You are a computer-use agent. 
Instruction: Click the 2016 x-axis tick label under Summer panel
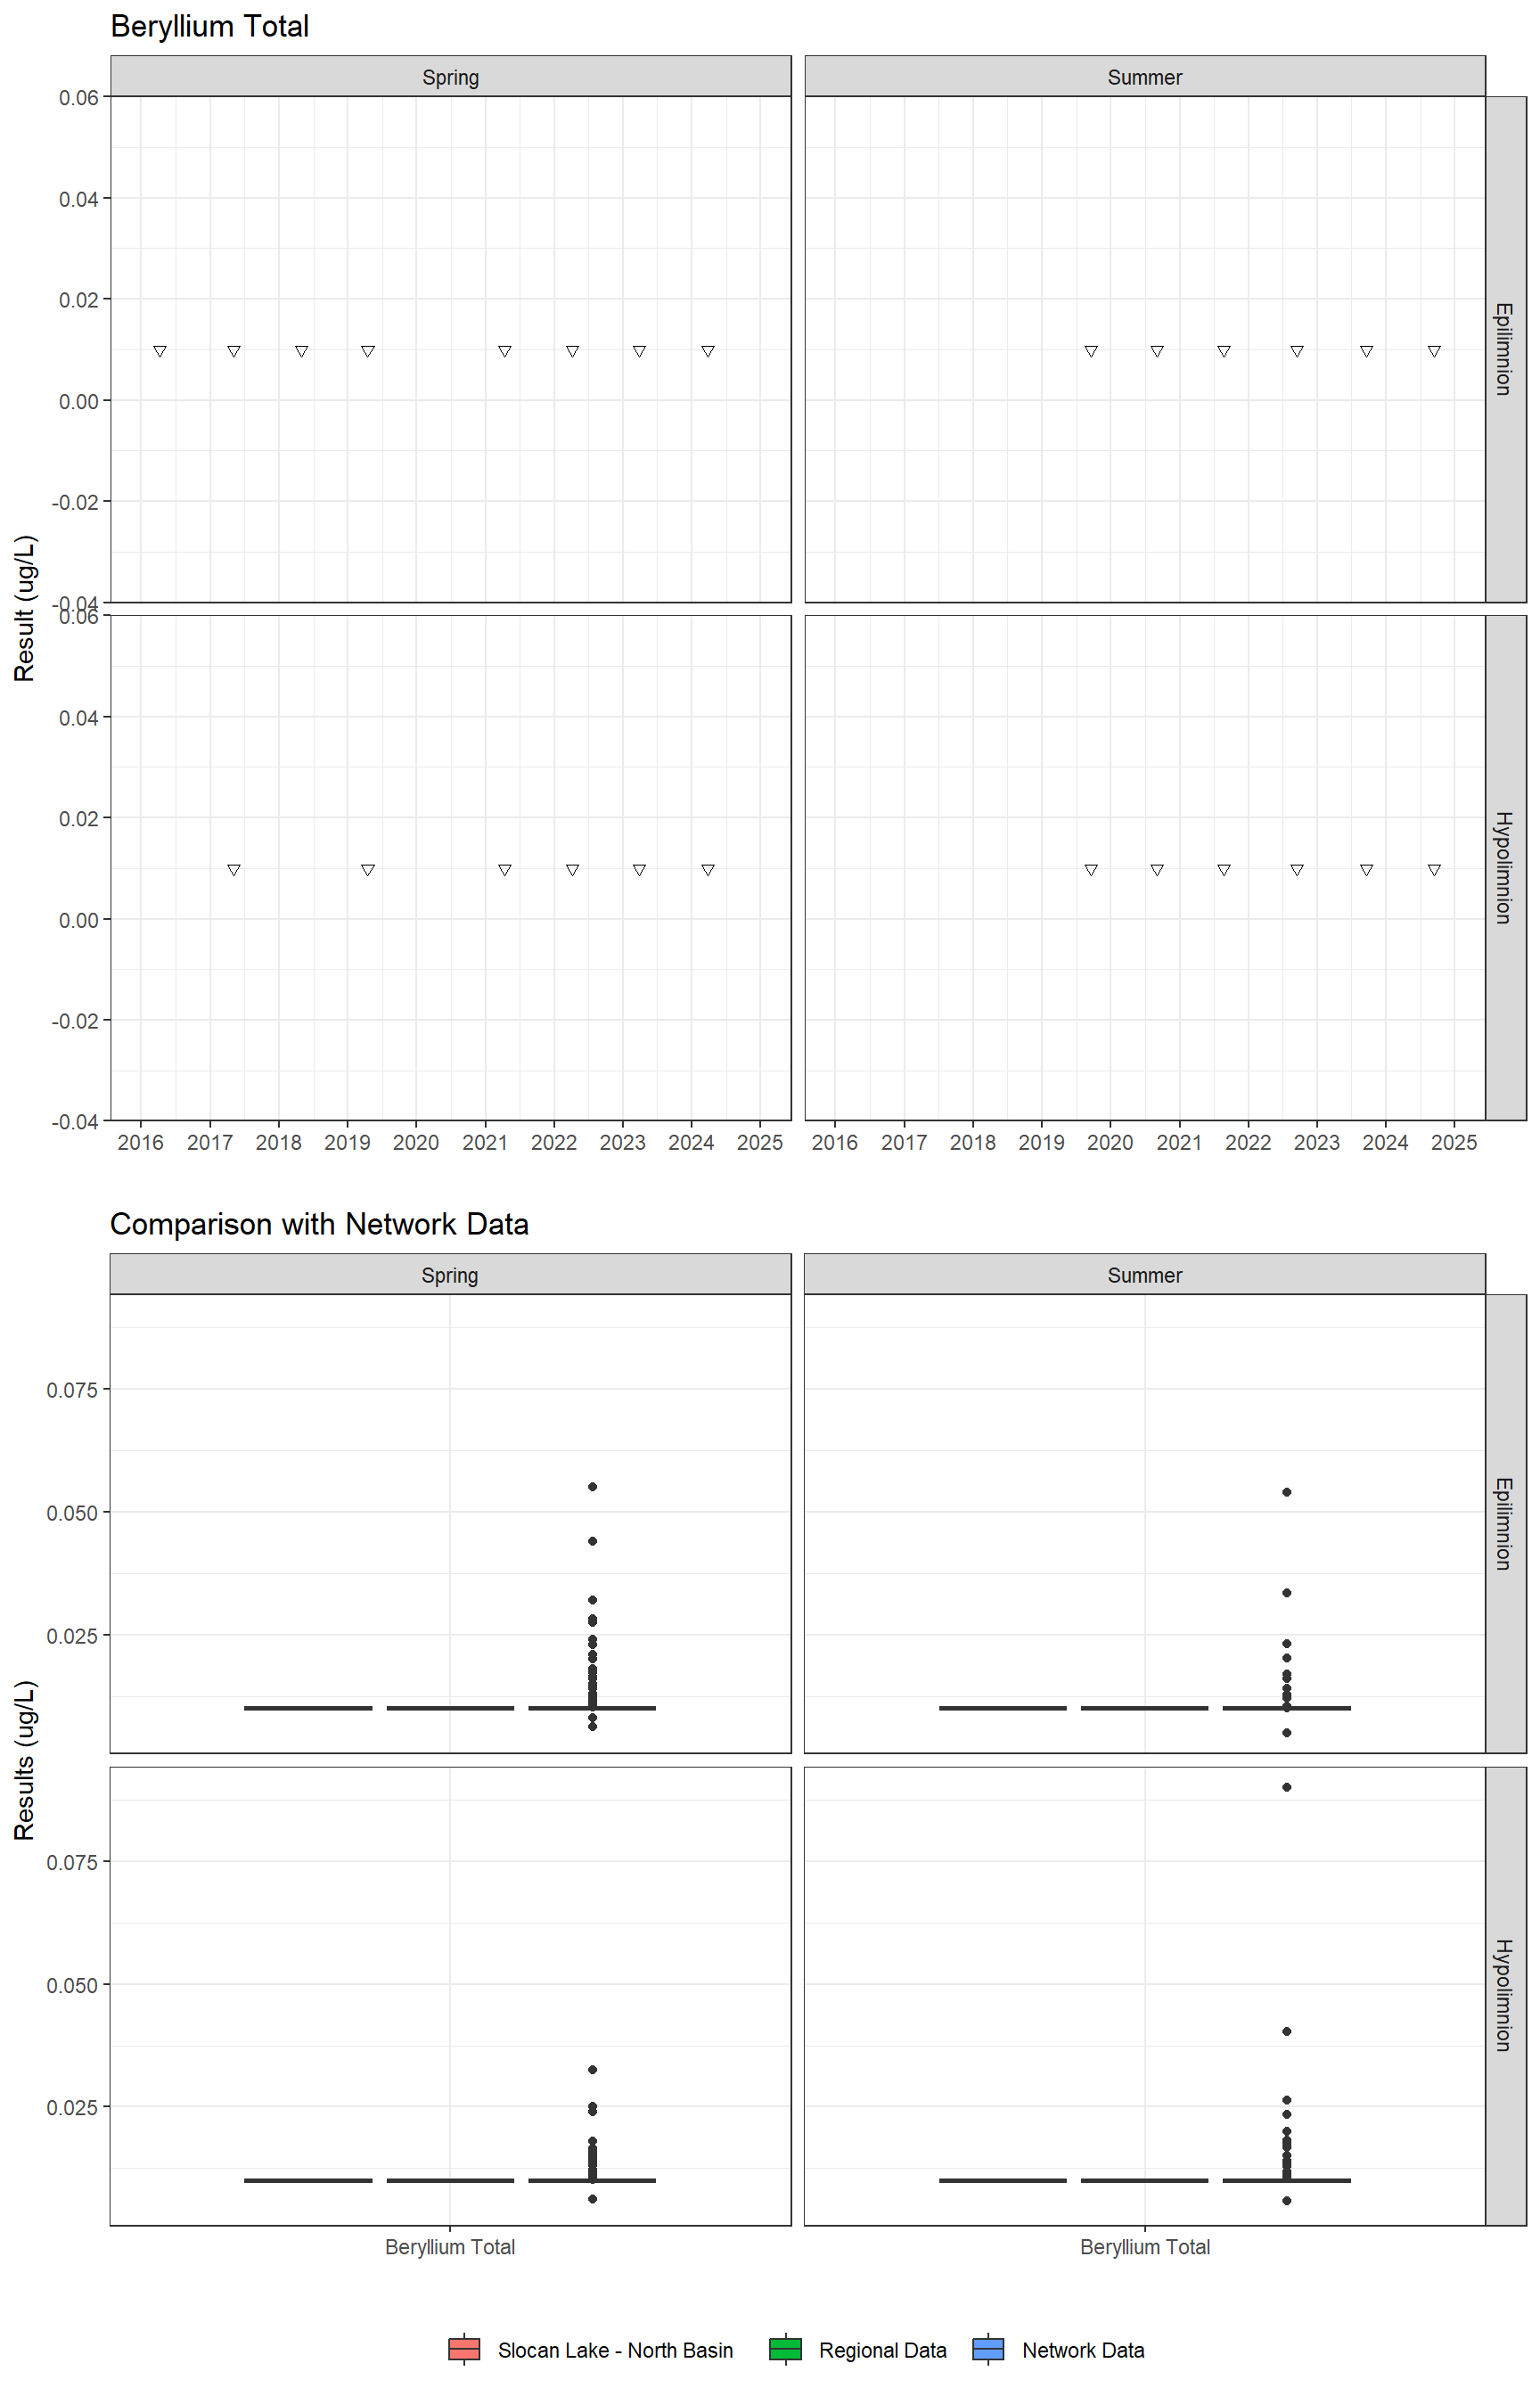(835, 1142)
